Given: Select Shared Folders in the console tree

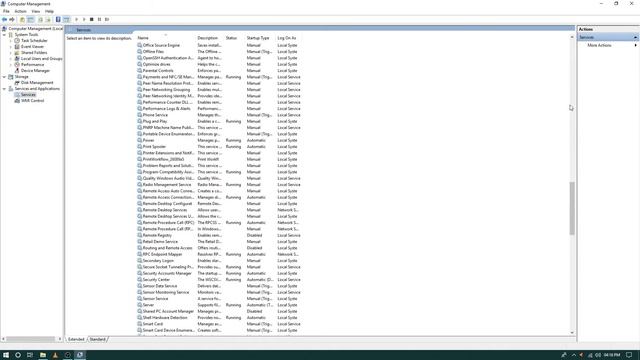Looking at the screenshot, I should (x=34, y=53).
